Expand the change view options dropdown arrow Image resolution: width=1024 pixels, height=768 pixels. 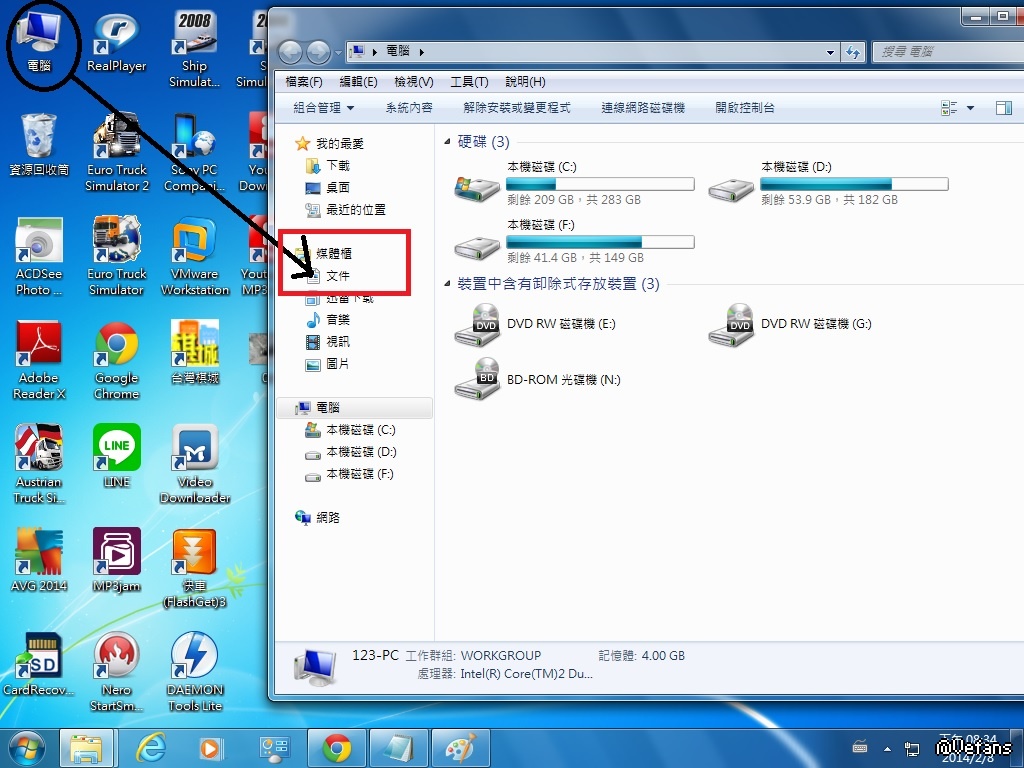[x=970, y=108]
